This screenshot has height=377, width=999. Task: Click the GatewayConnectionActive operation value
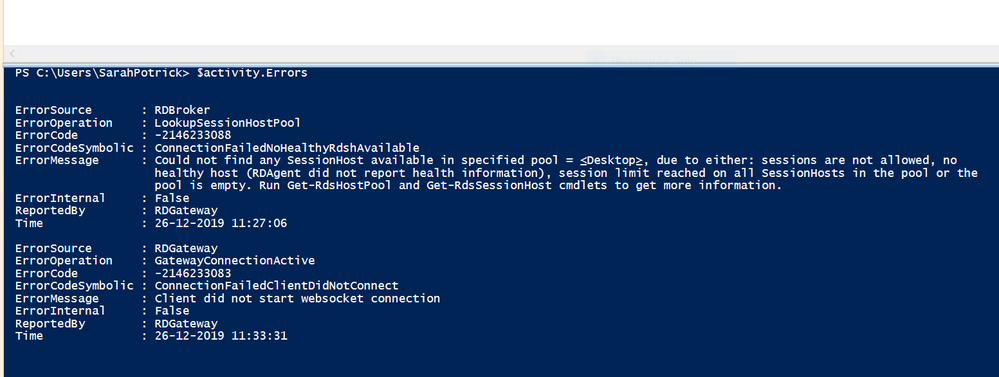tap(234, 261)
